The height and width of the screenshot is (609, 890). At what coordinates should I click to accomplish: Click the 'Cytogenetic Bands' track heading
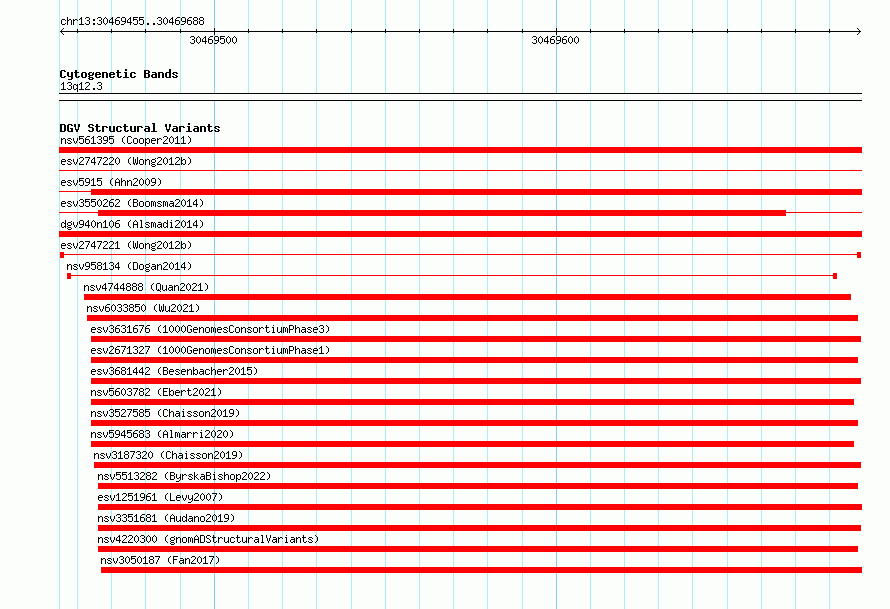[119, 74]
